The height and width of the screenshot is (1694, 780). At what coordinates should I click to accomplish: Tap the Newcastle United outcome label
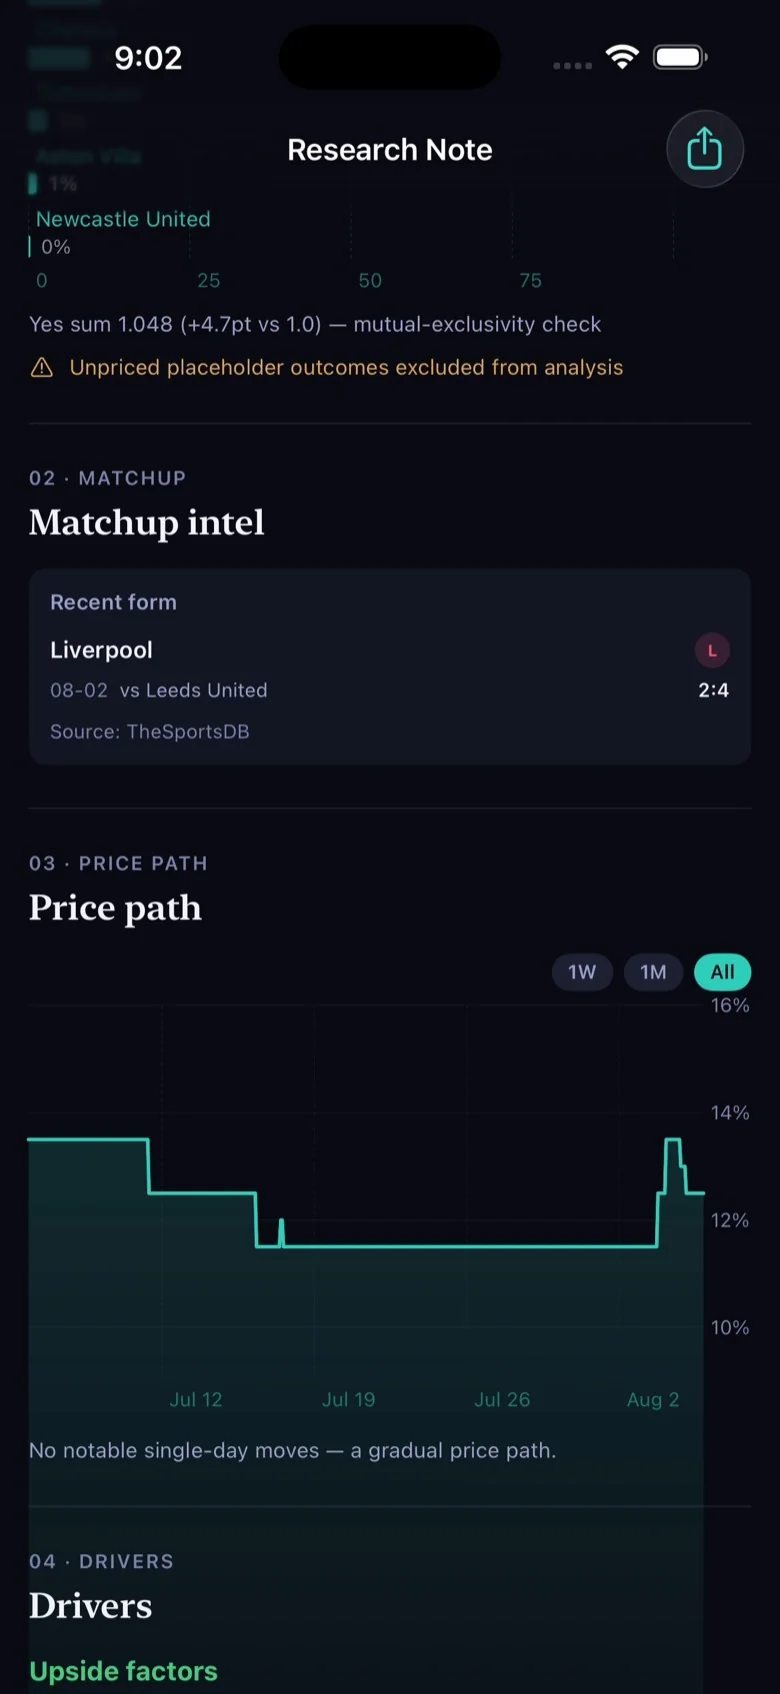(x=123, y=219)
